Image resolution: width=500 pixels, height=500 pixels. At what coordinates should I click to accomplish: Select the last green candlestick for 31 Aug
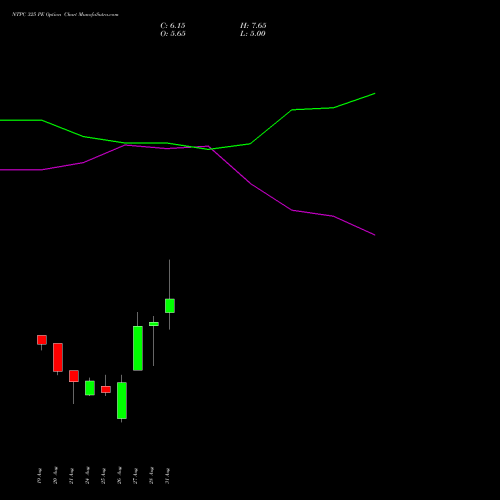[170, 306]
